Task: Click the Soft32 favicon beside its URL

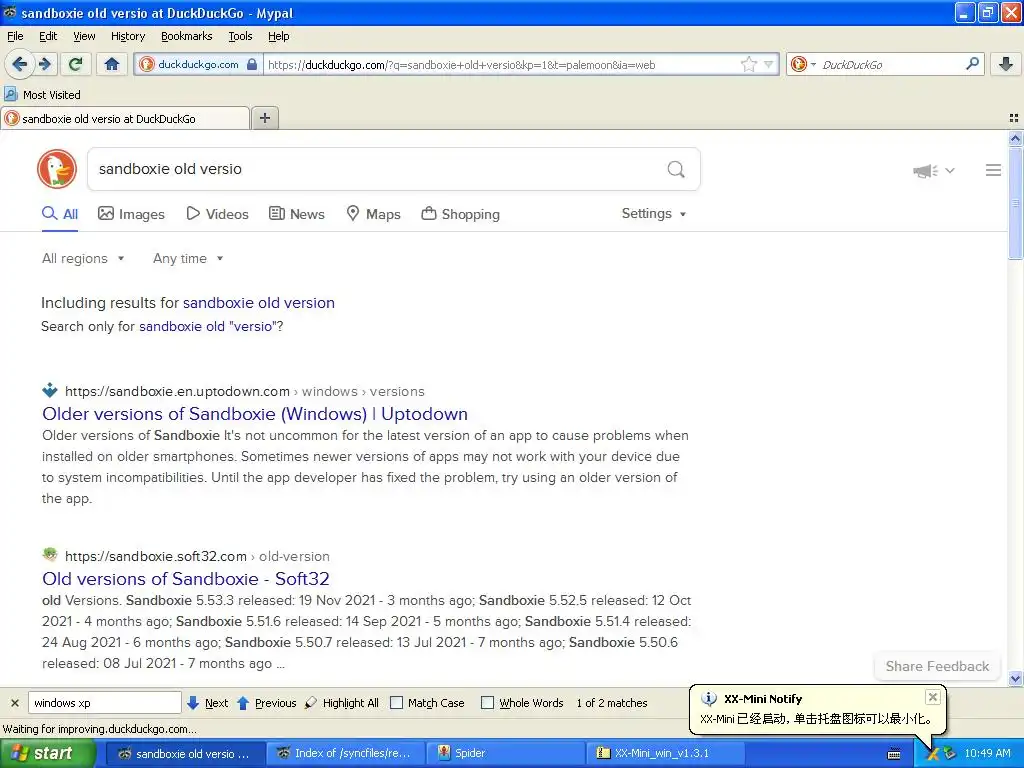Action: [50, 555]
